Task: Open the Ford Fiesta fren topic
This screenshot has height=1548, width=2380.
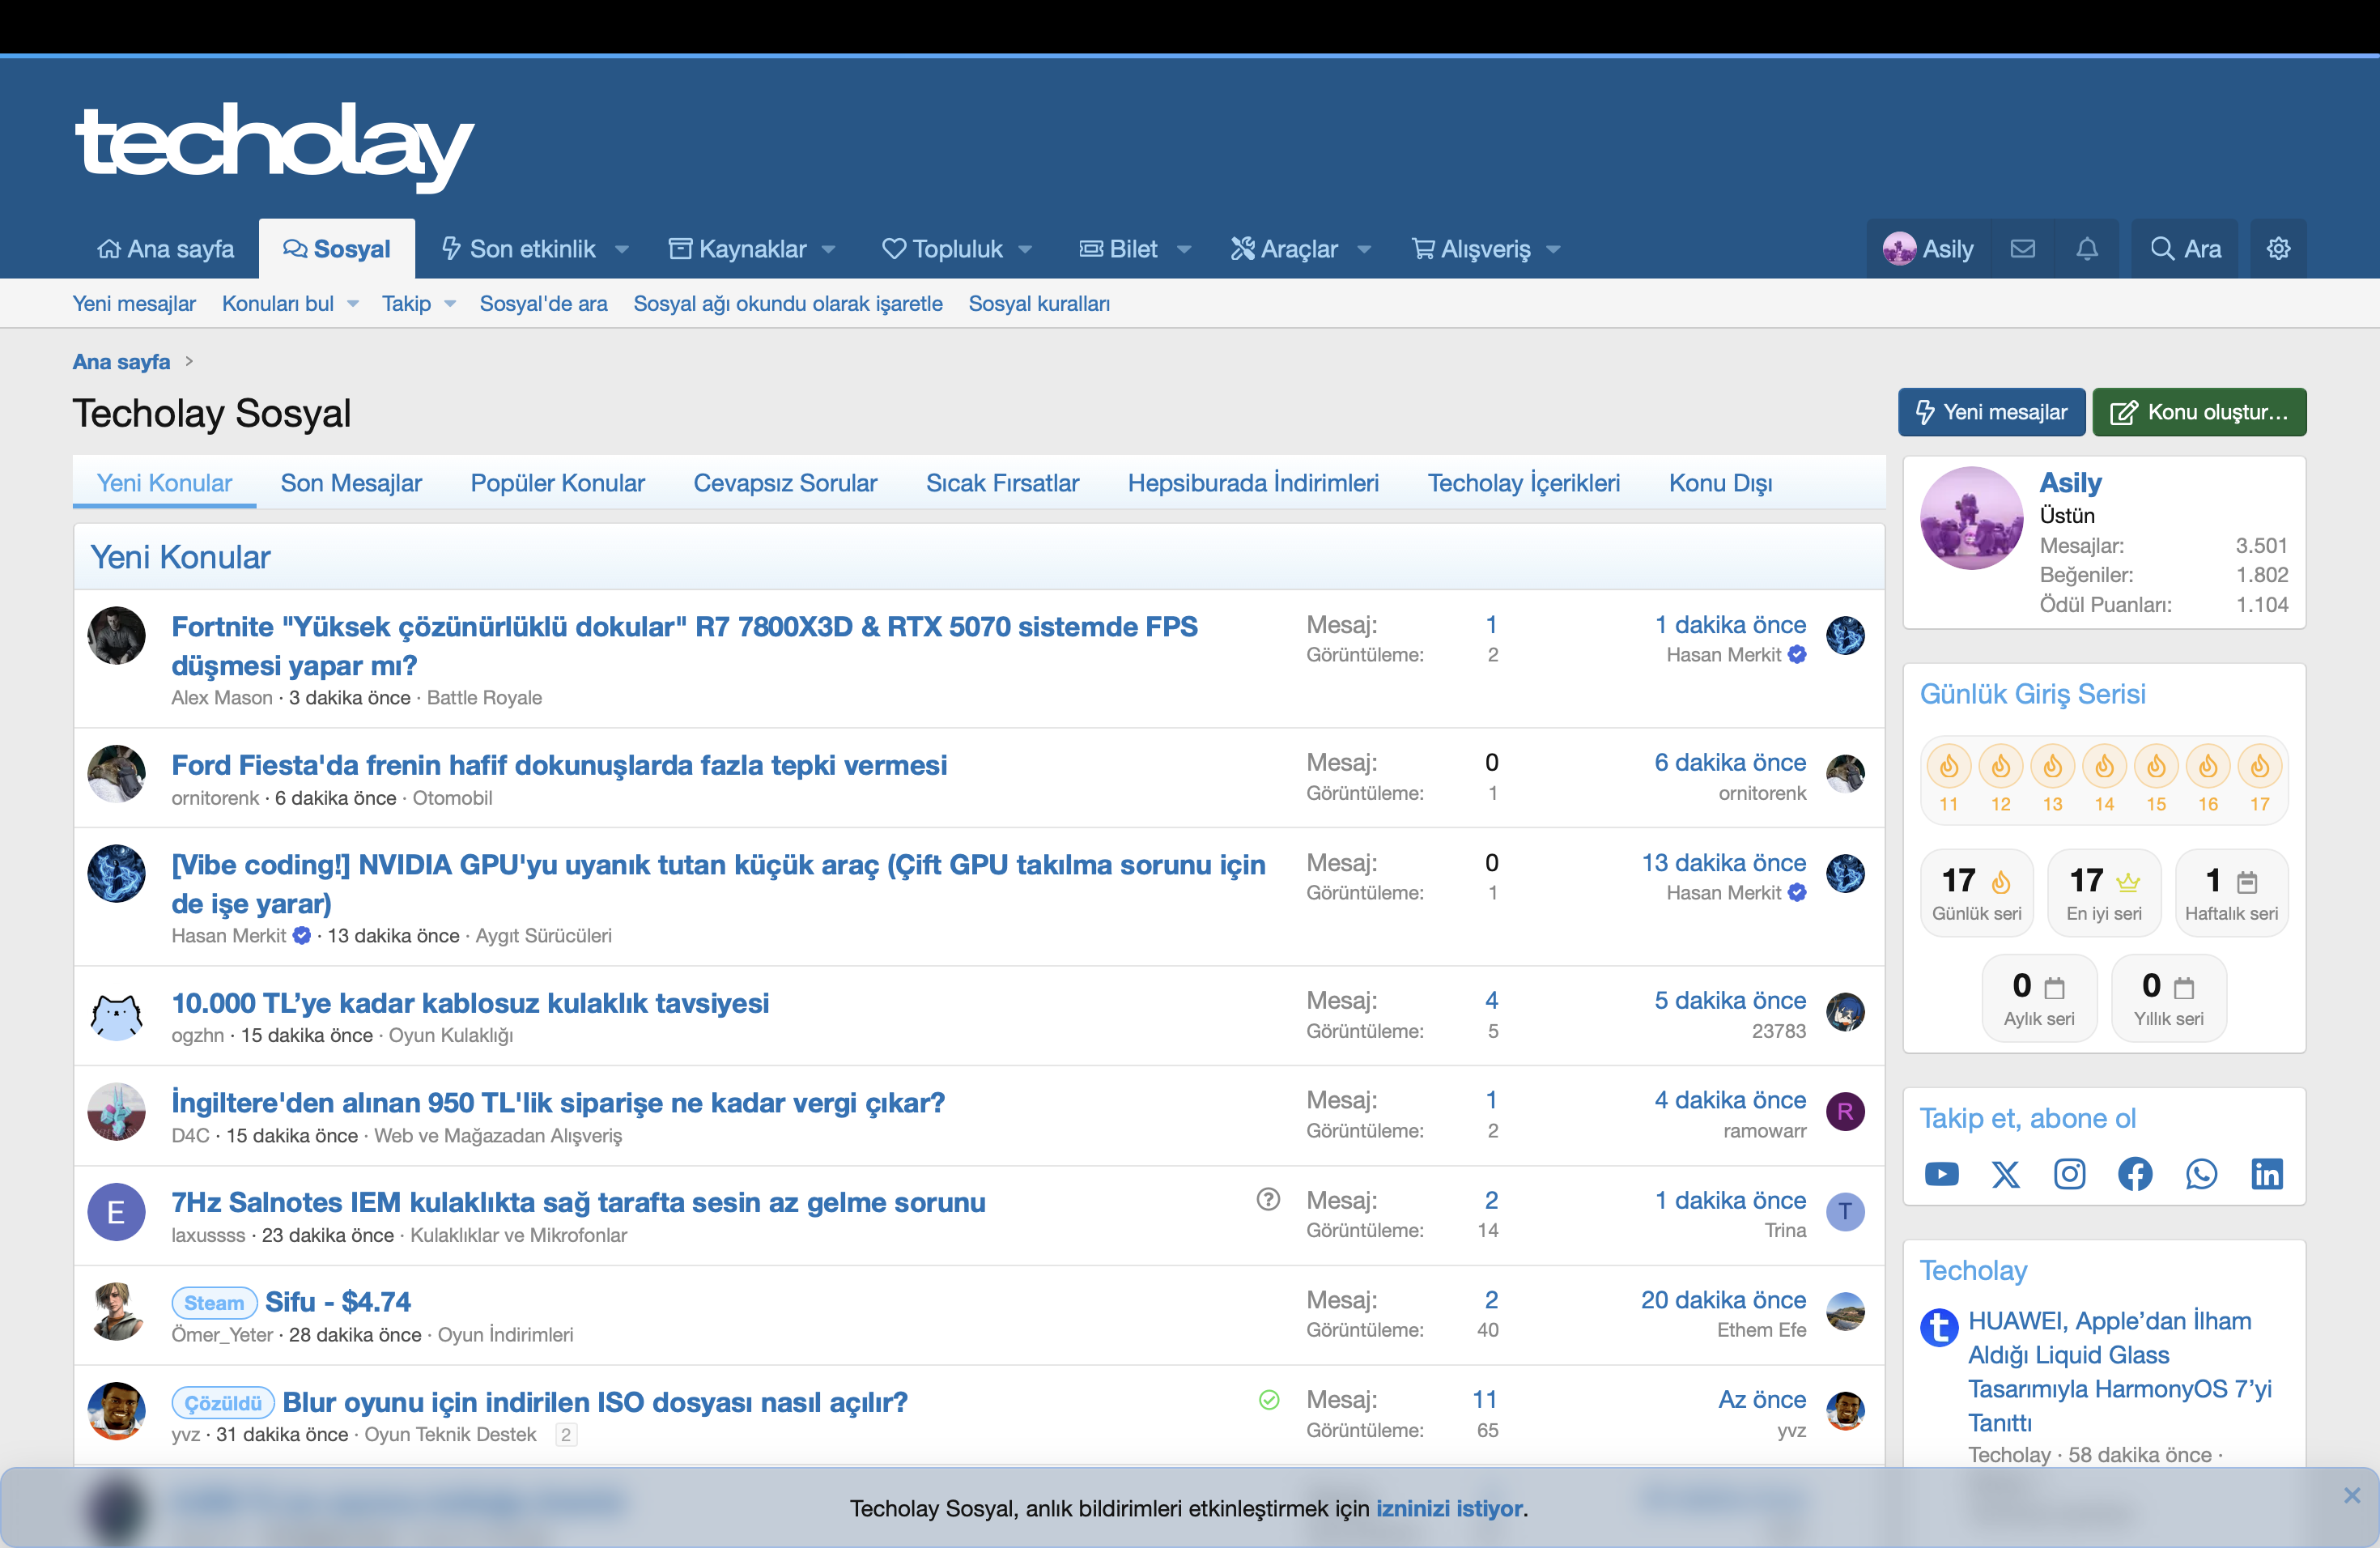Action: [559, 765]
